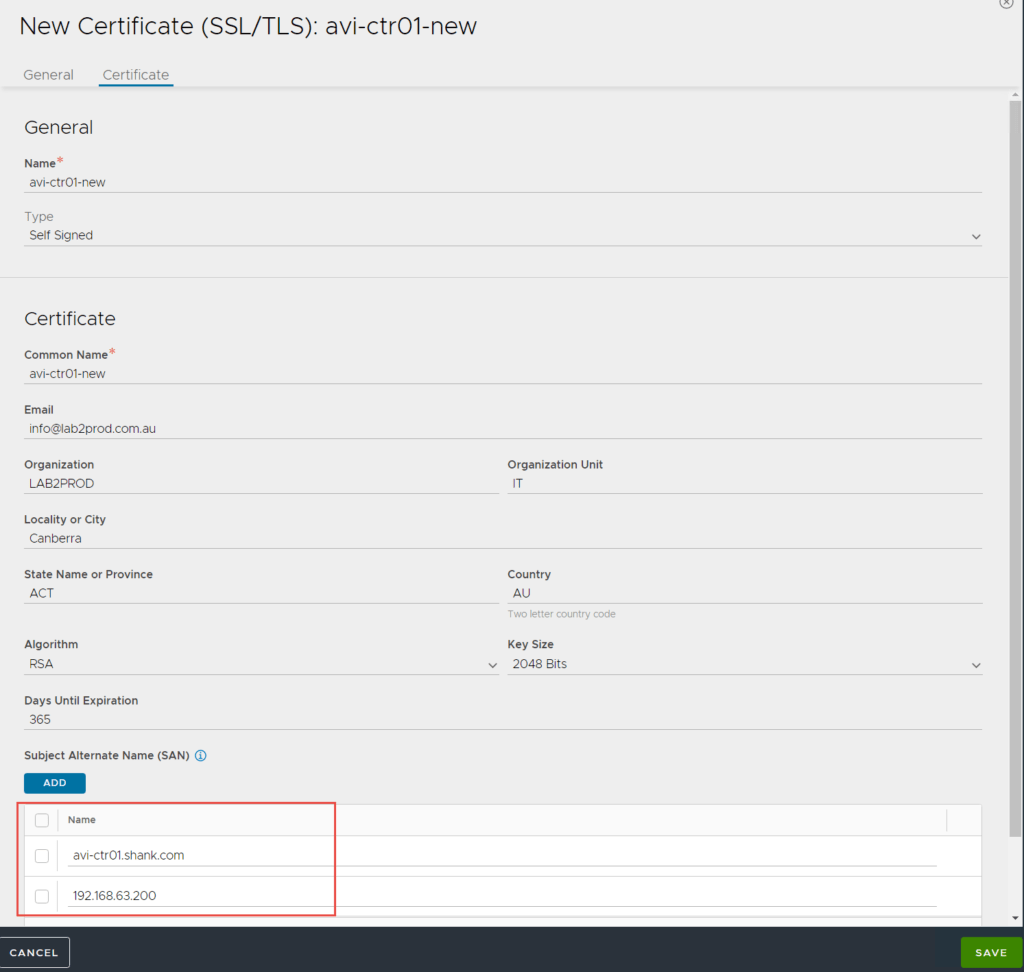Image resolution: width=1024 pixels, height=972 pixels.
Task: Click the Name column header in SAN table
Action: (82, 820)
